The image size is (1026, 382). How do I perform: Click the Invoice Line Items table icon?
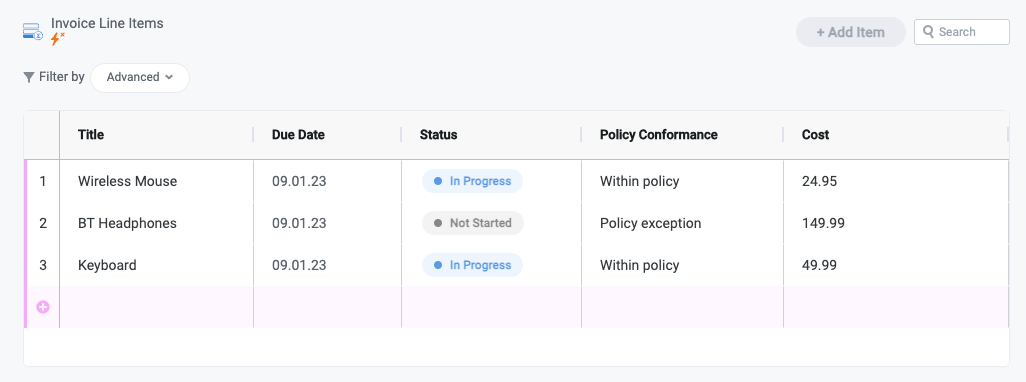pyautogui.click(x=33, y=32)
